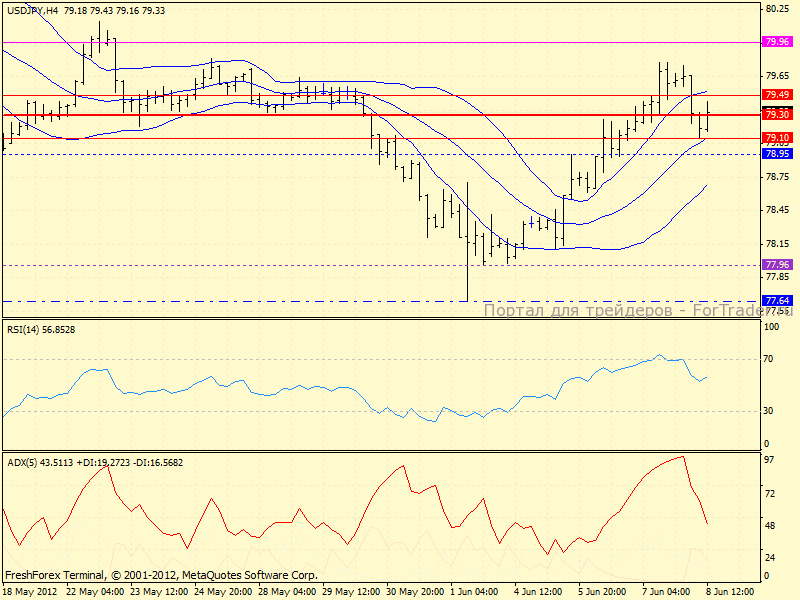Click the red 79.49 price tag
The width and height of the screenshot is (800, 600).
pos(777,94)
